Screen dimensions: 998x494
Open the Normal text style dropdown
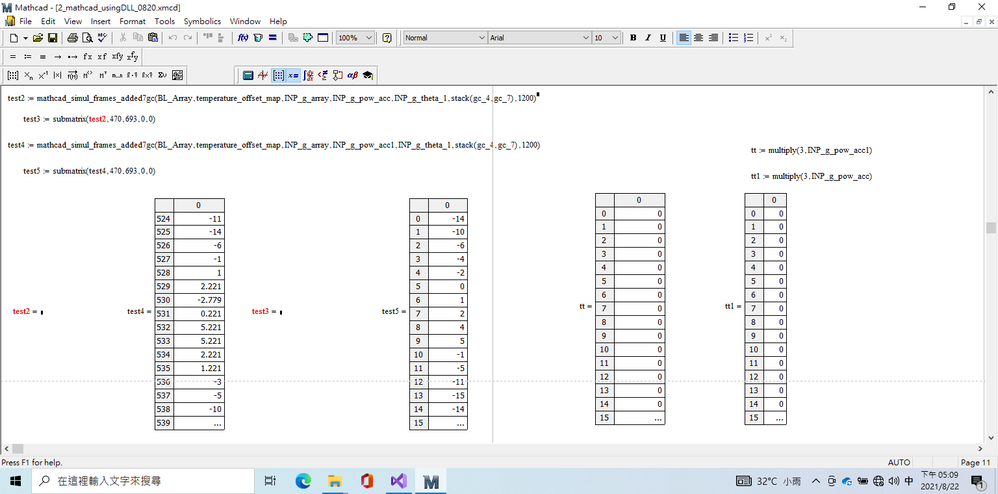coord(481,38)
